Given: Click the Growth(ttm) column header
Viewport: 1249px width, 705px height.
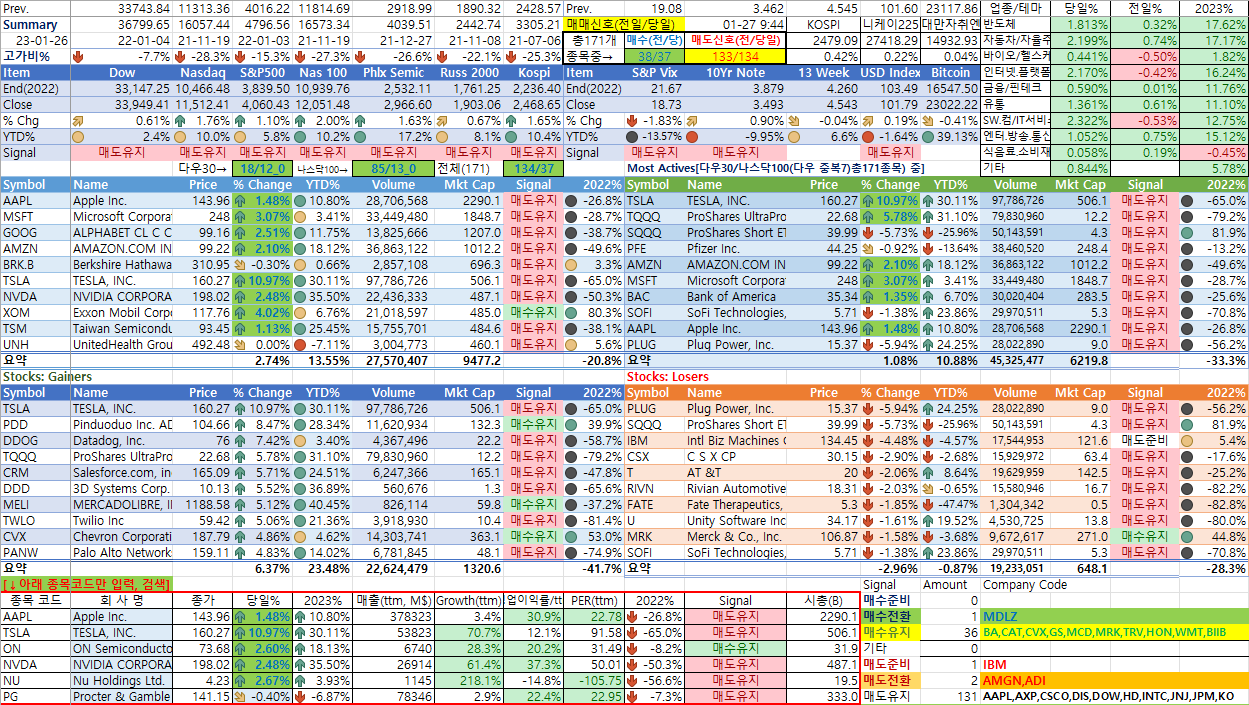Looking at the screenshot, I should pyautogui.click(x=468, y=601).
